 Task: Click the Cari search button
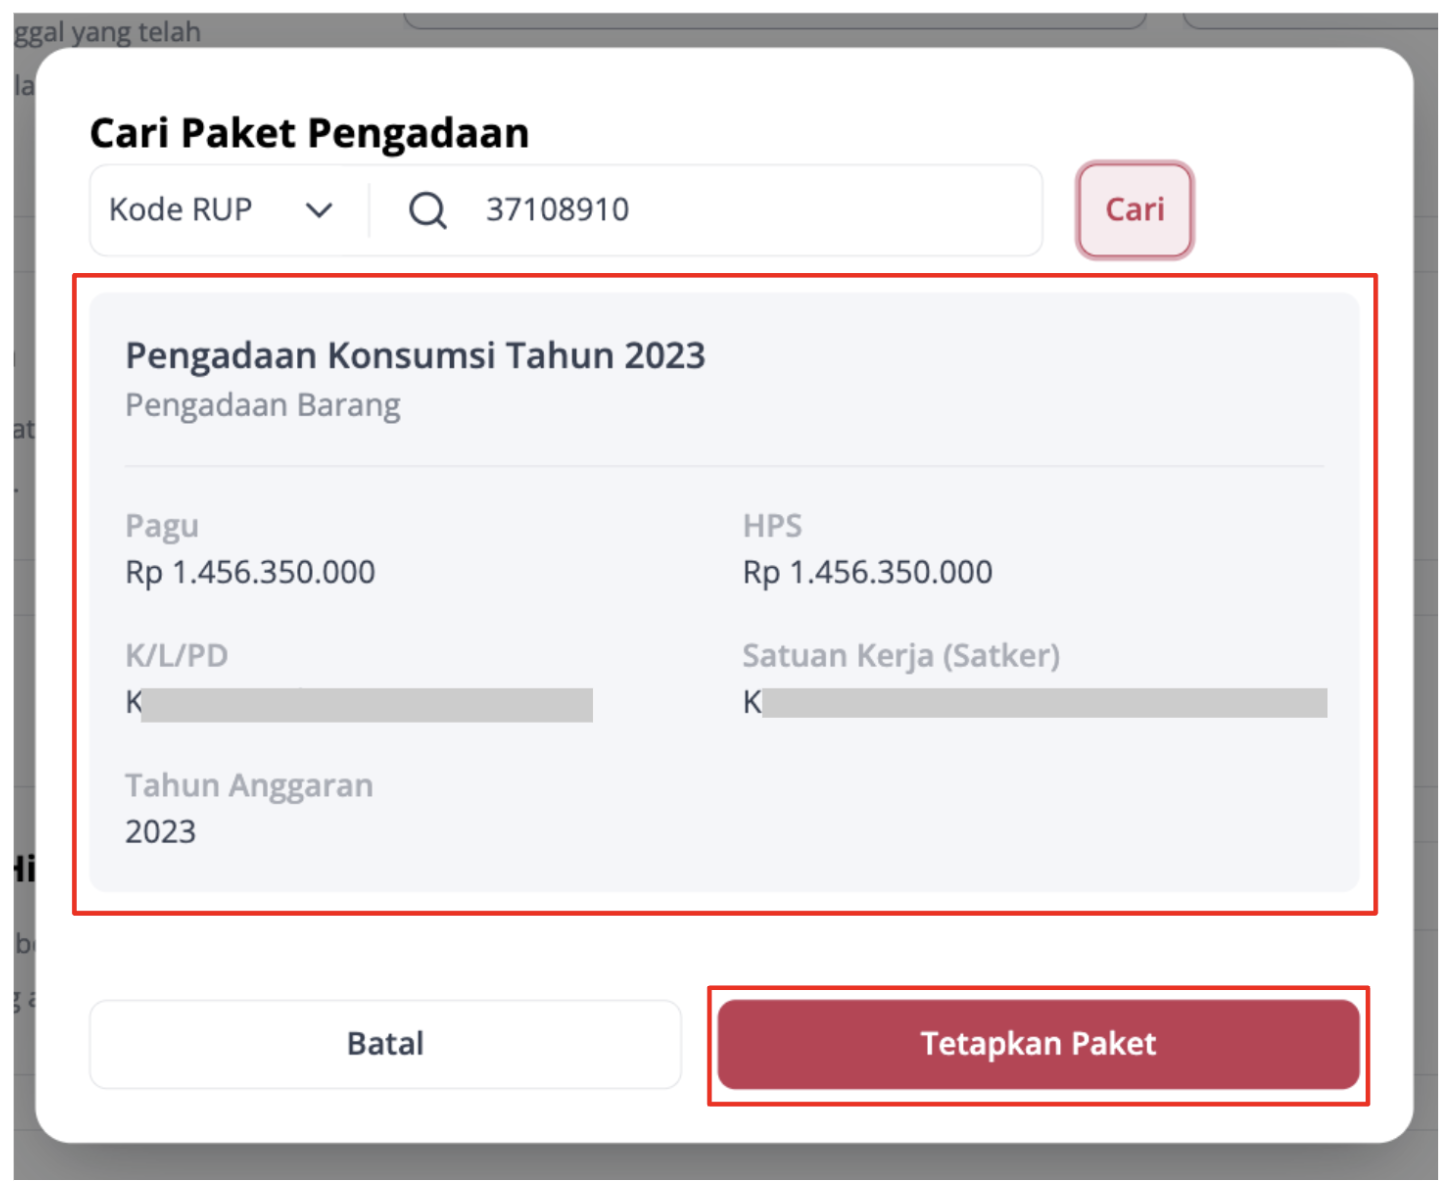pyautogui.click(x=1135, y=210)
